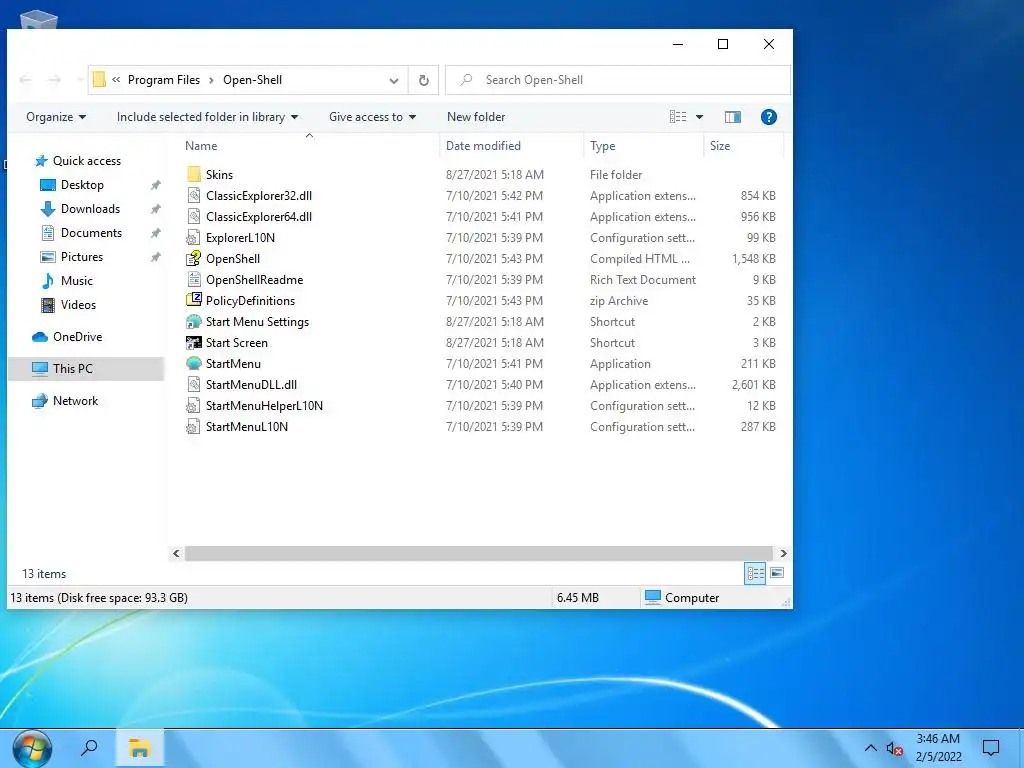
Task: Select Quick access in the navigation pane
Action: 86,161
